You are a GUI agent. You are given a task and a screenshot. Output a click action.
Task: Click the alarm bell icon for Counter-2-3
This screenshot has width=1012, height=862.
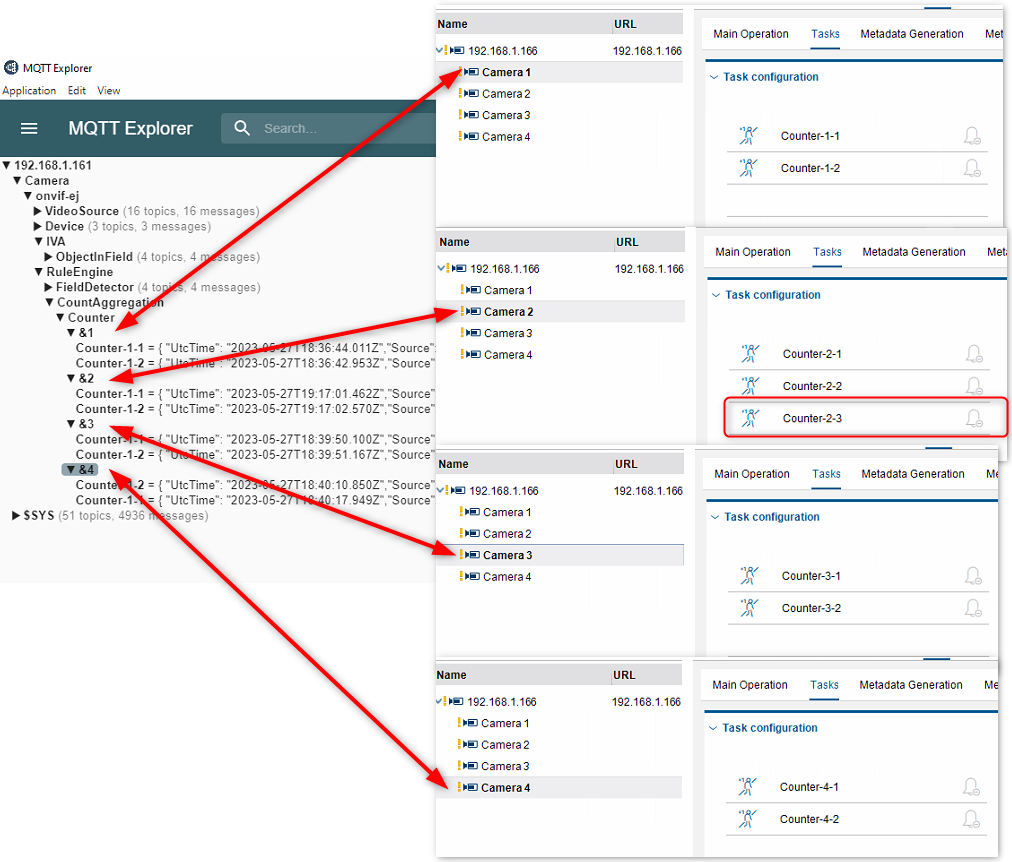[975, 418]
